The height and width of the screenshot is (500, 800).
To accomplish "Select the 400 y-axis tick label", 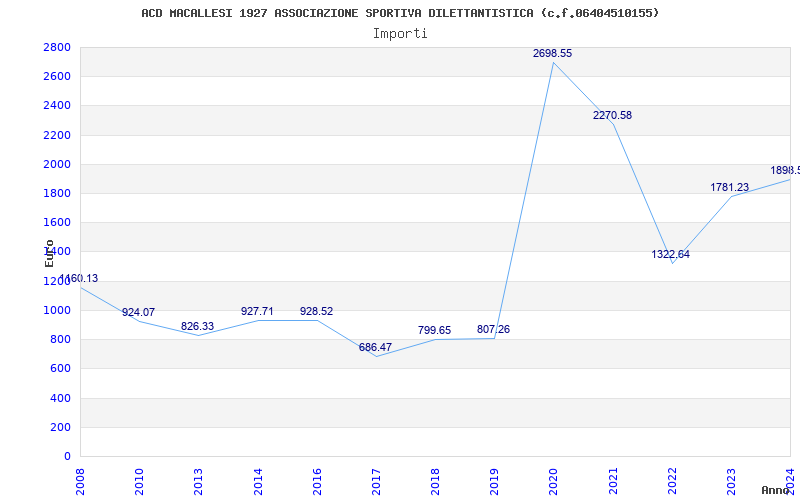I will 61,398.
